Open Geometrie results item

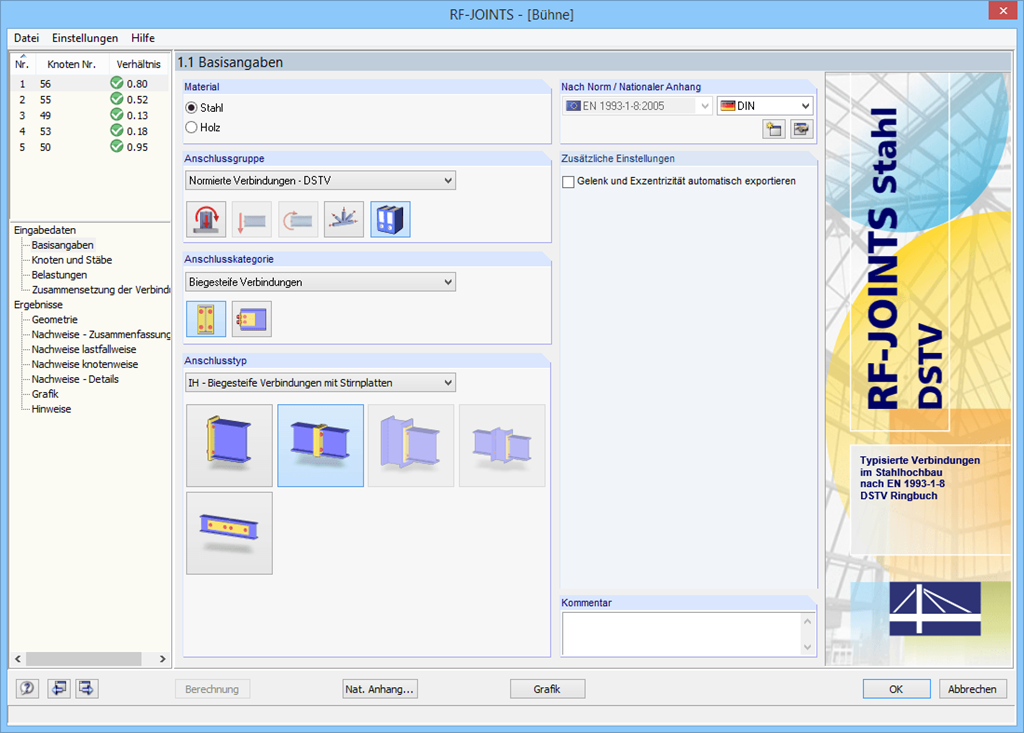55,319
